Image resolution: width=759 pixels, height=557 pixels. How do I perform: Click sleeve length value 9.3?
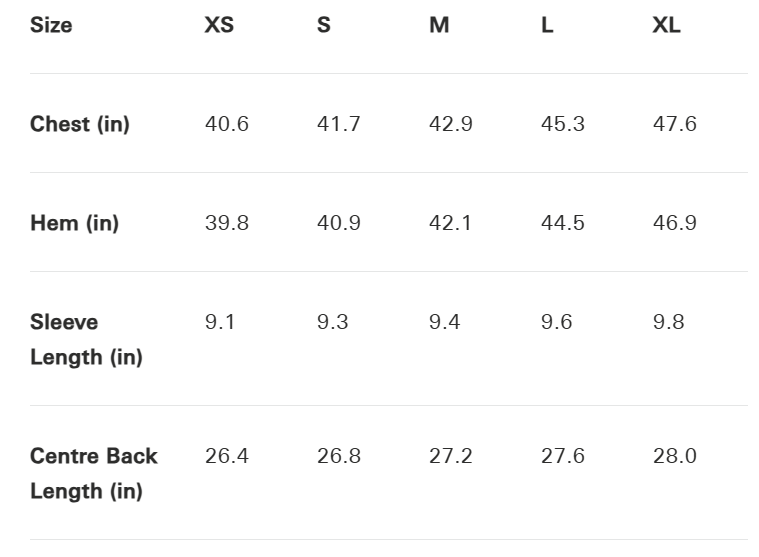(333, 322)
